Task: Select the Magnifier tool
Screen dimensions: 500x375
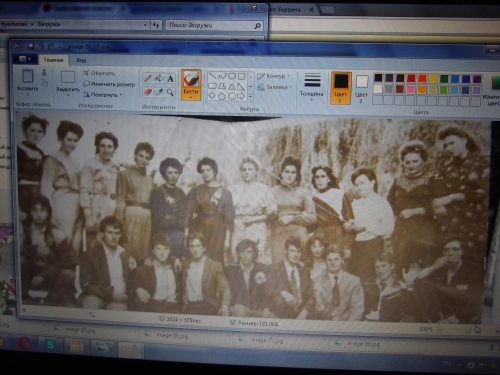Action: (170, 92)
